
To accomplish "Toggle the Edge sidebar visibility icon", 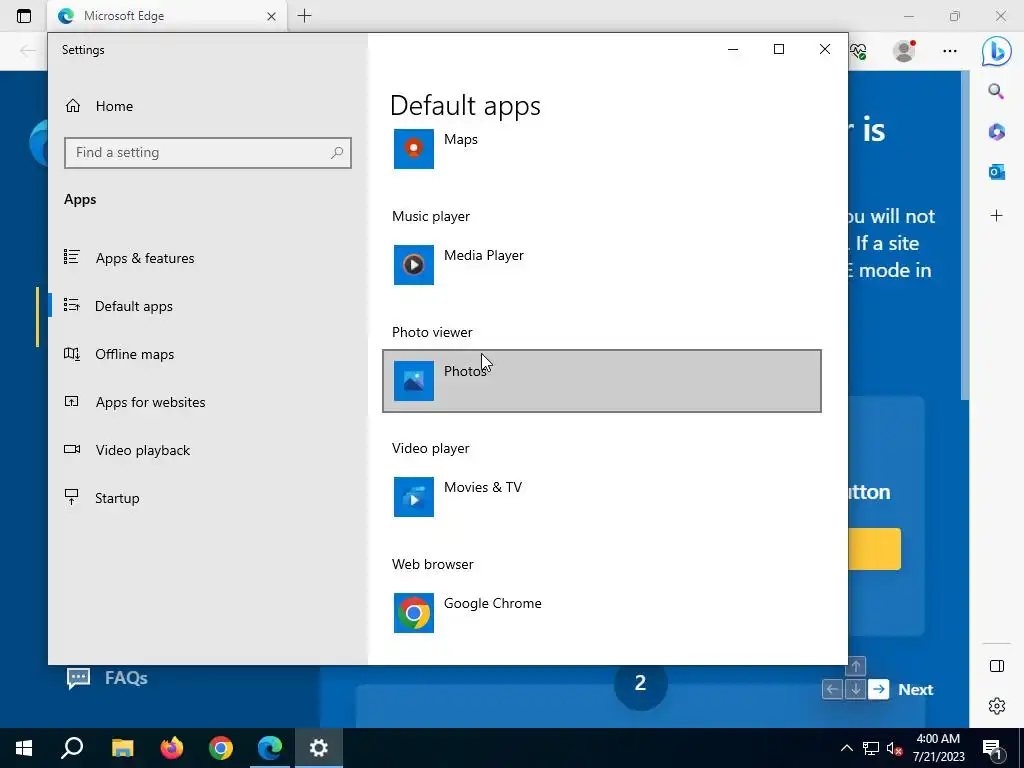I will (x=997, y=665).
